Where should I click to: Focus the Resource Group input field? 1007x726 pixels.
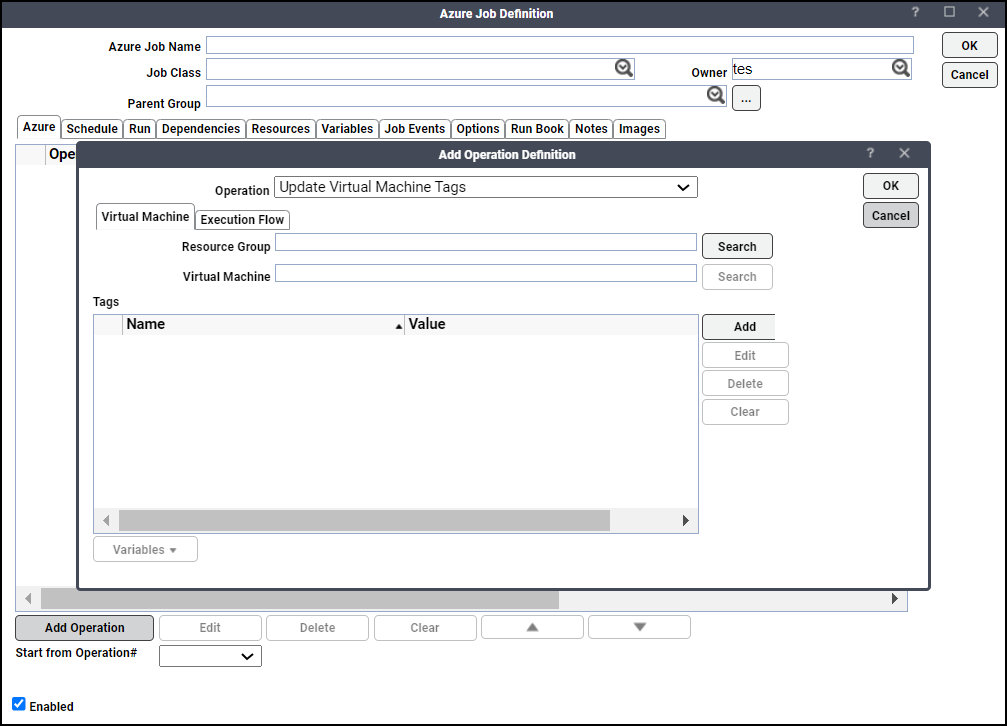[x=486, y=242]
